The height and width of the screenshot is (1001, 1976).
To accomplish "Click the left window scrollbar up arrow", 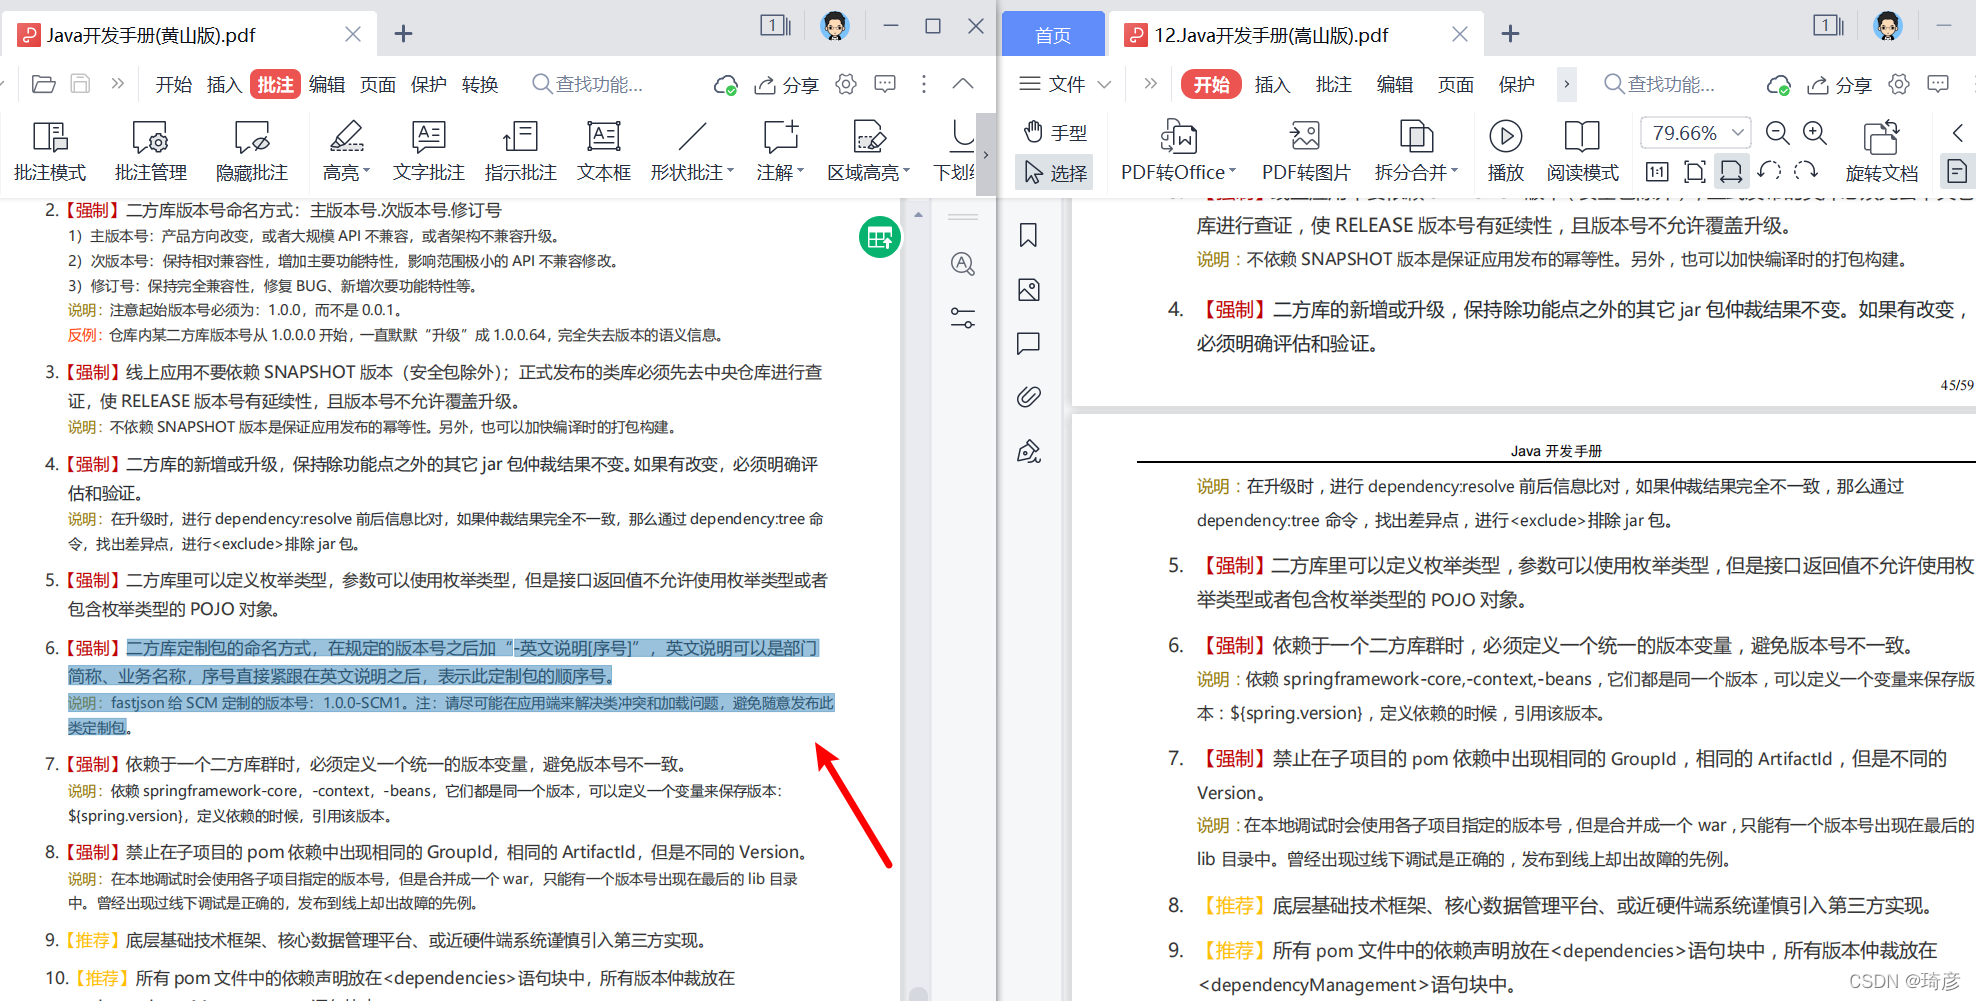I will (x=918, y=215).
